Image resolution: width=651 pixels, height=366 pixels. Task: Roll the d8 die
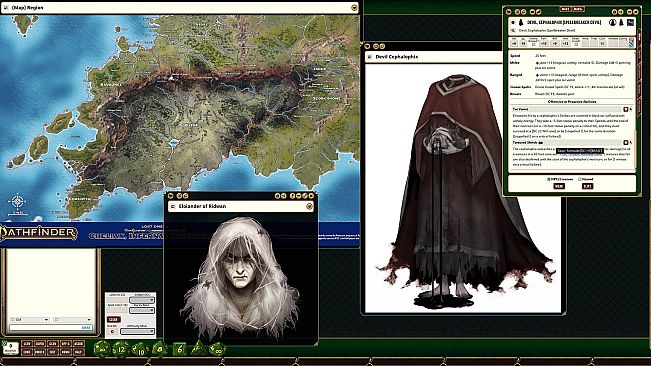(x=159, y=349)
